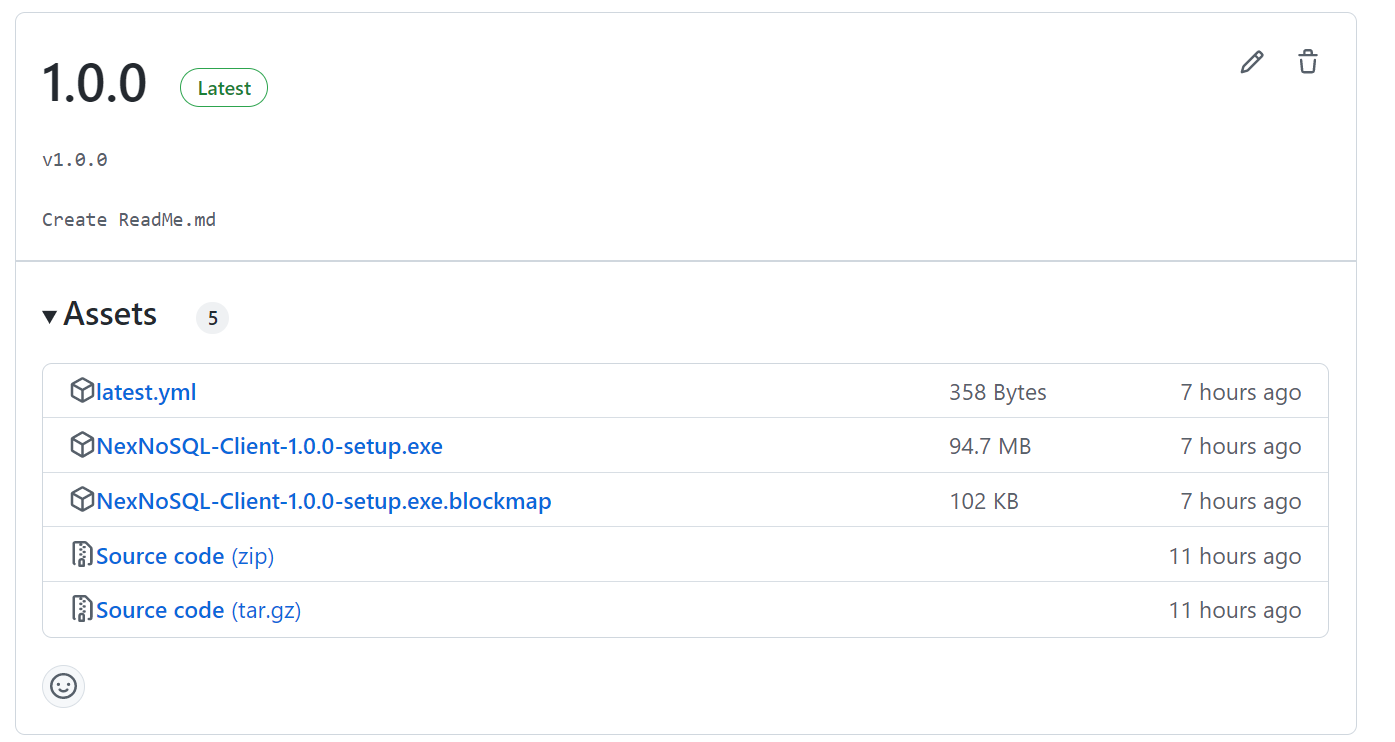The width and height of the screenshot is (1395, 742).
Task: Click the package icon beside latest.yml
Action: [82, 390]
